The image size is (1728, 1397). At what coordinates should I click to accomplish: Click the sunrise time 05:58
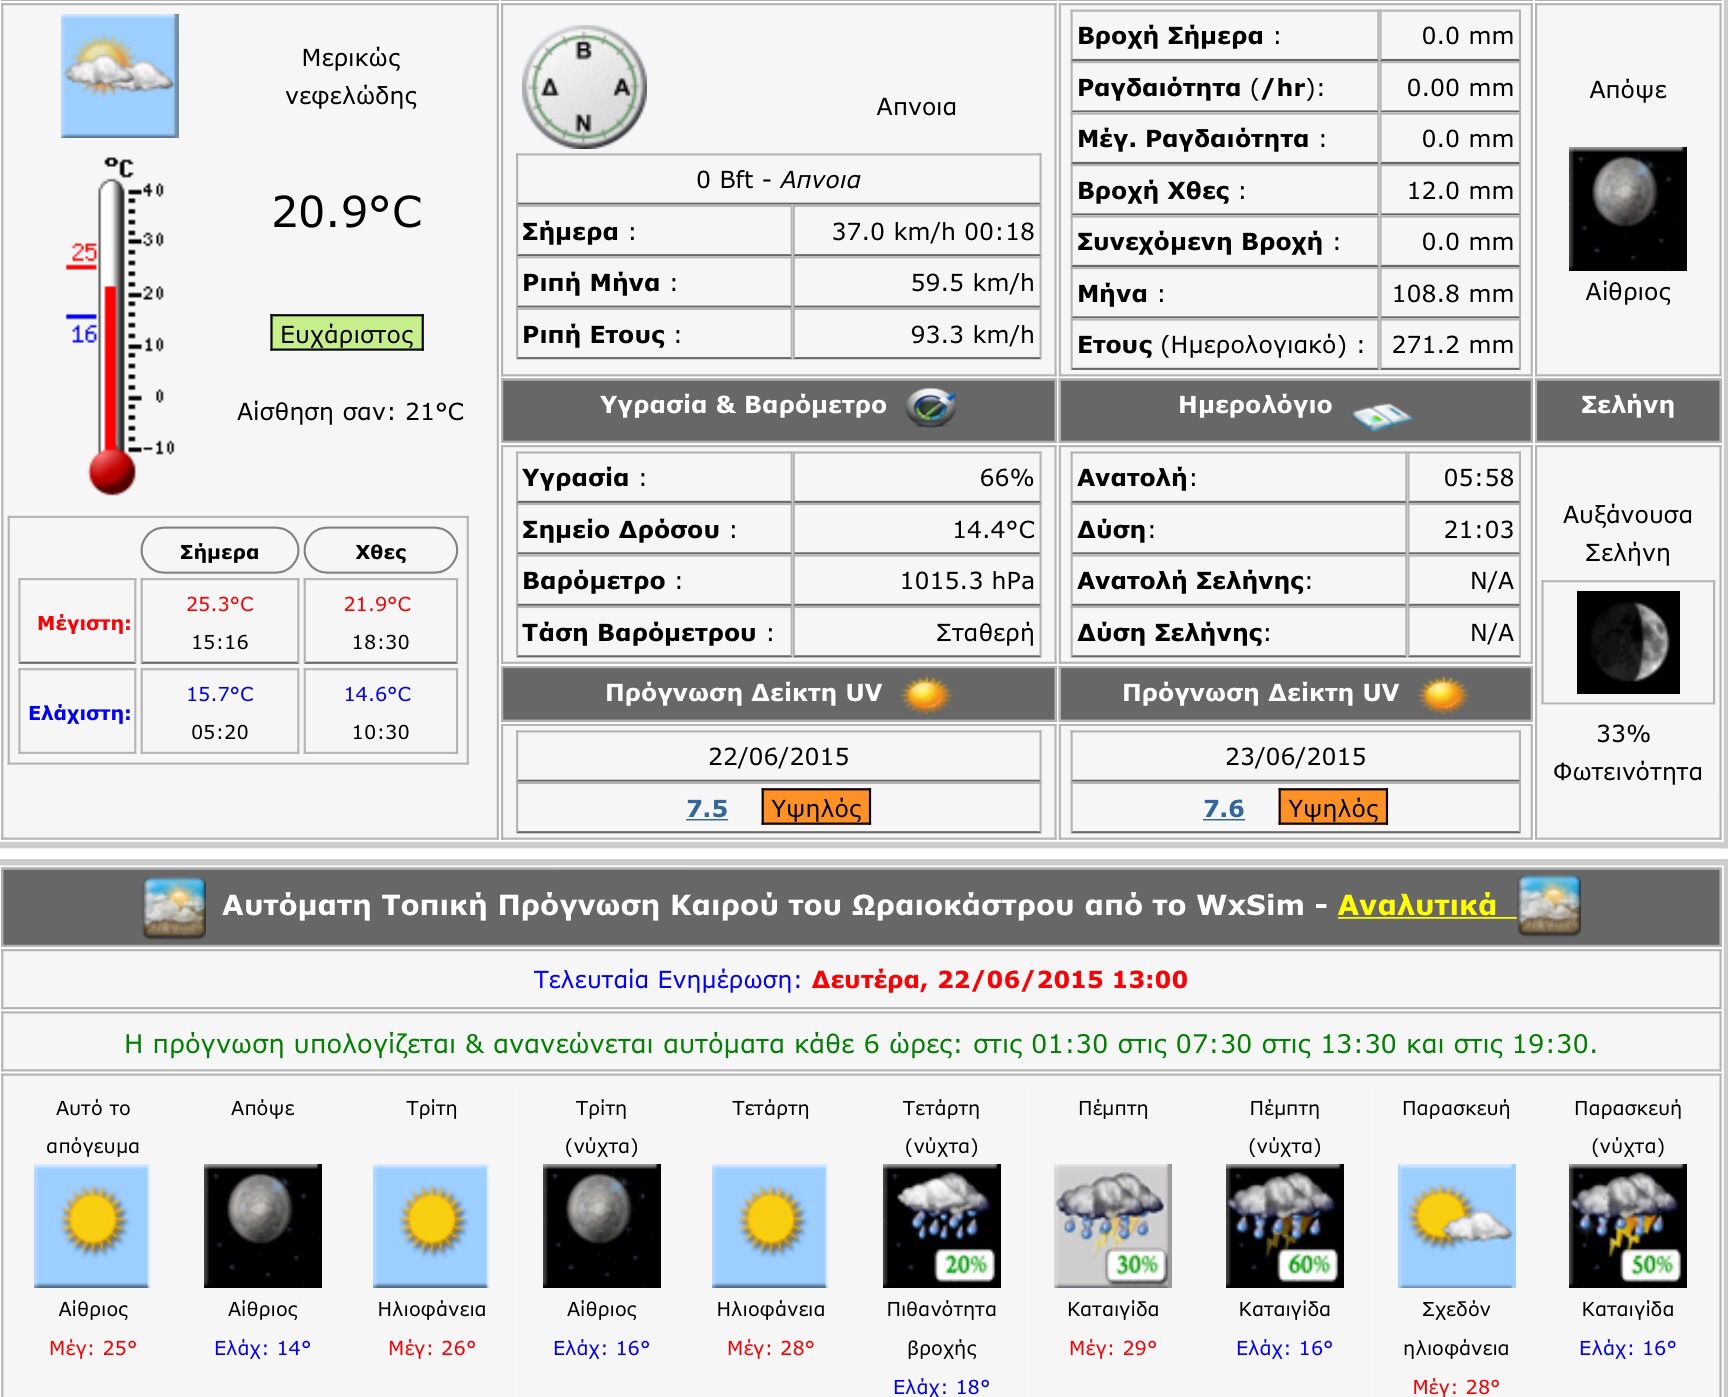tap(1479, 478)
